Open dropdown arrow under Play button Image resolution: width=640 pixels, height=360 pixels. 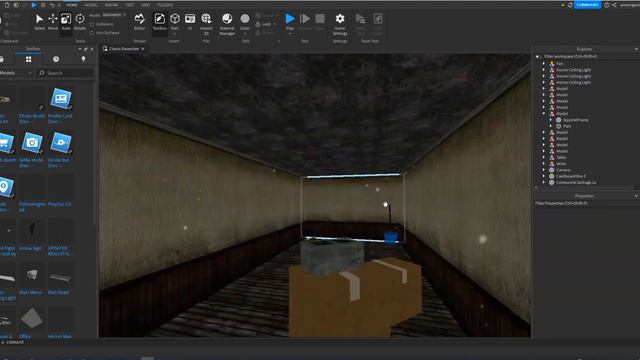(290, 34)
